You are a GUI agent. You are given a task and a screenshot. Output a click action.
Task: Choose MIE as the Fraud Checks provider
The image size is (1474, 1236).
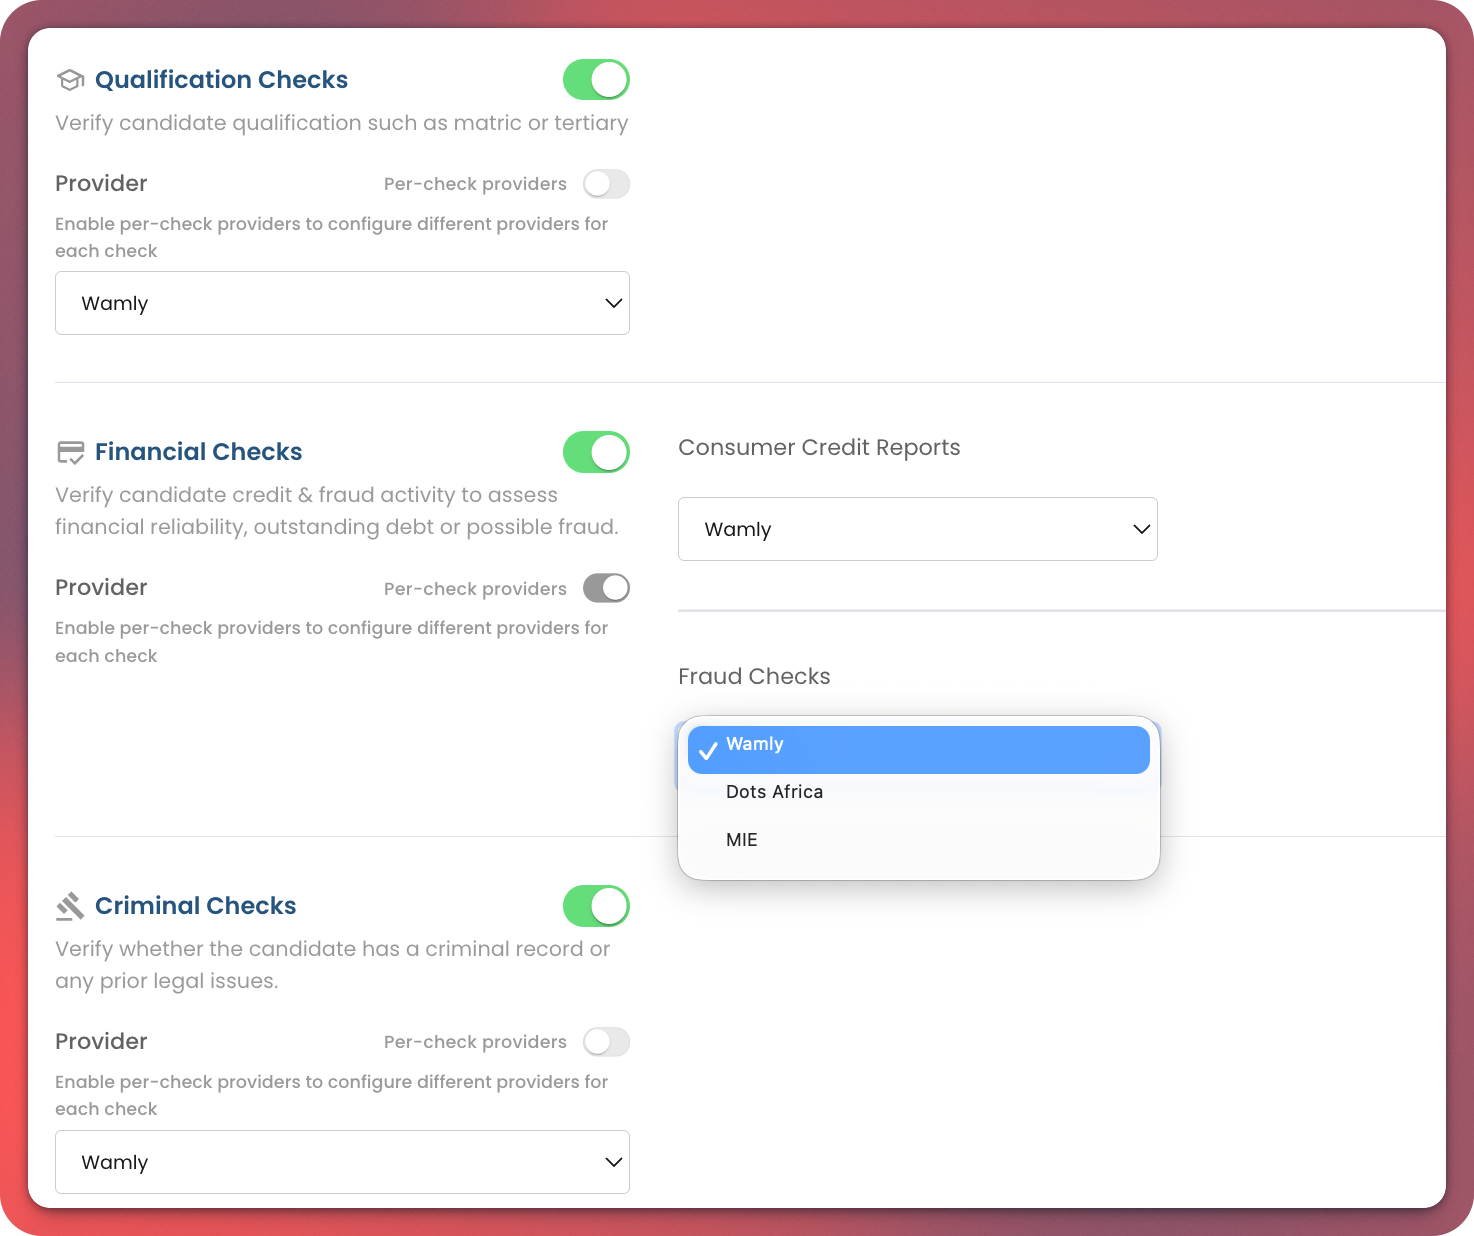742,840
